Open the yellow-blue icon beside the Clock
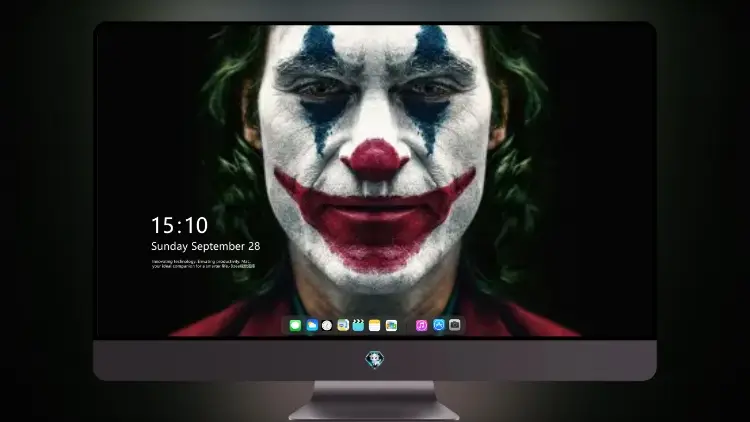The width and height of the screenshot is (750, 422). tap(343, 325)
